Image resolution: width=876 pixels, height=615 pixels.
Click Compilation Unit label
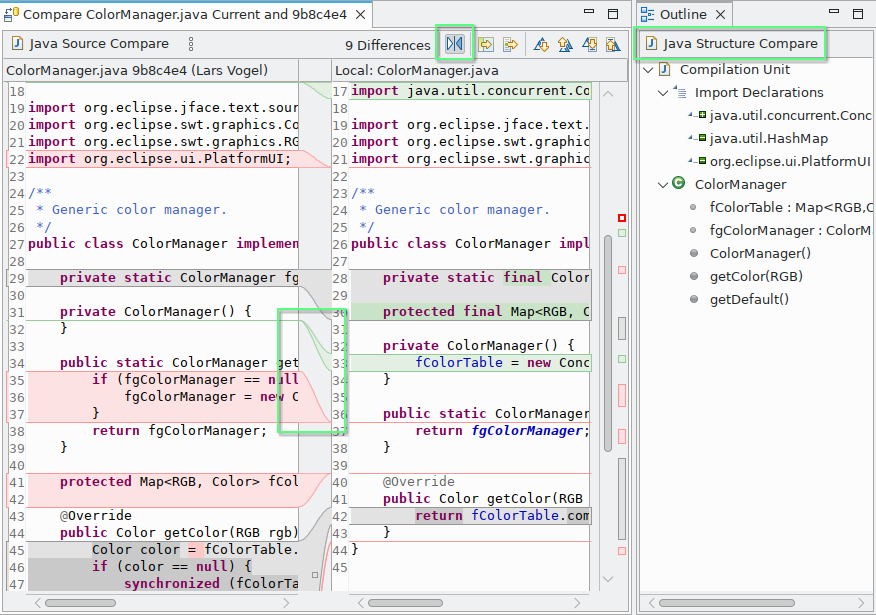pos(735,69)
